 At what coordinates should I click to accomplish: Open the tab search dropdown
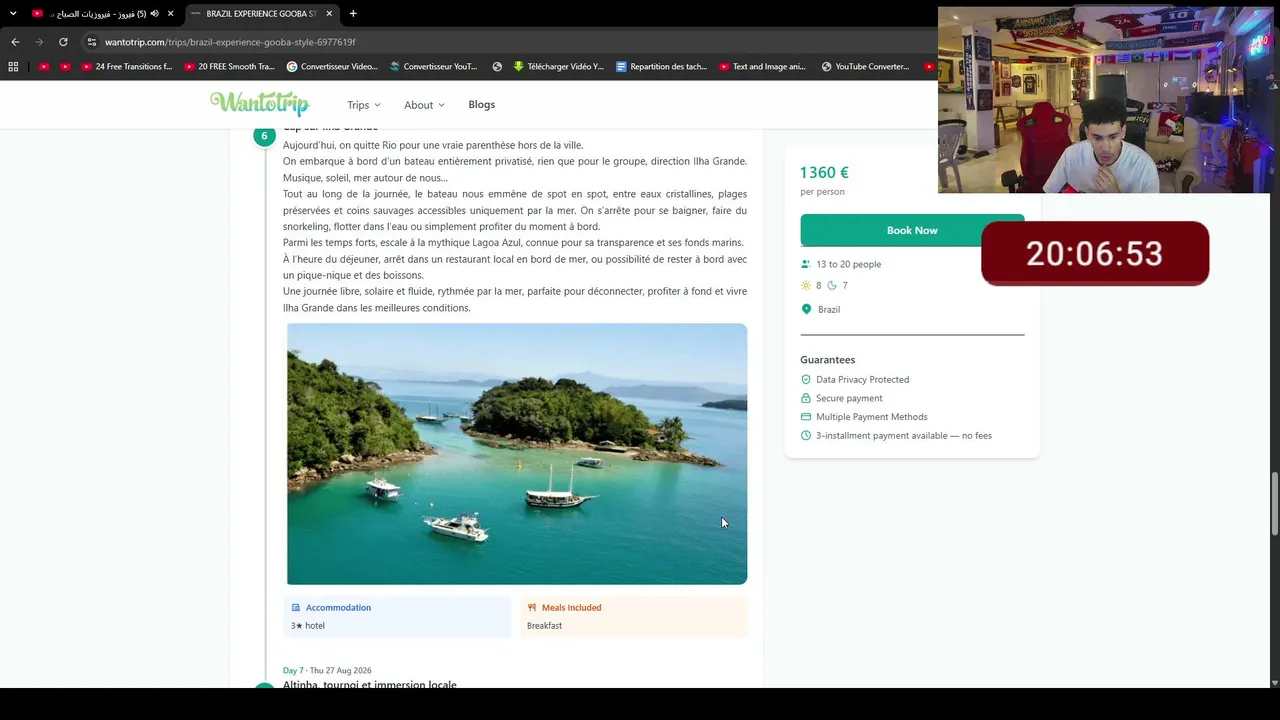point(13,14)
